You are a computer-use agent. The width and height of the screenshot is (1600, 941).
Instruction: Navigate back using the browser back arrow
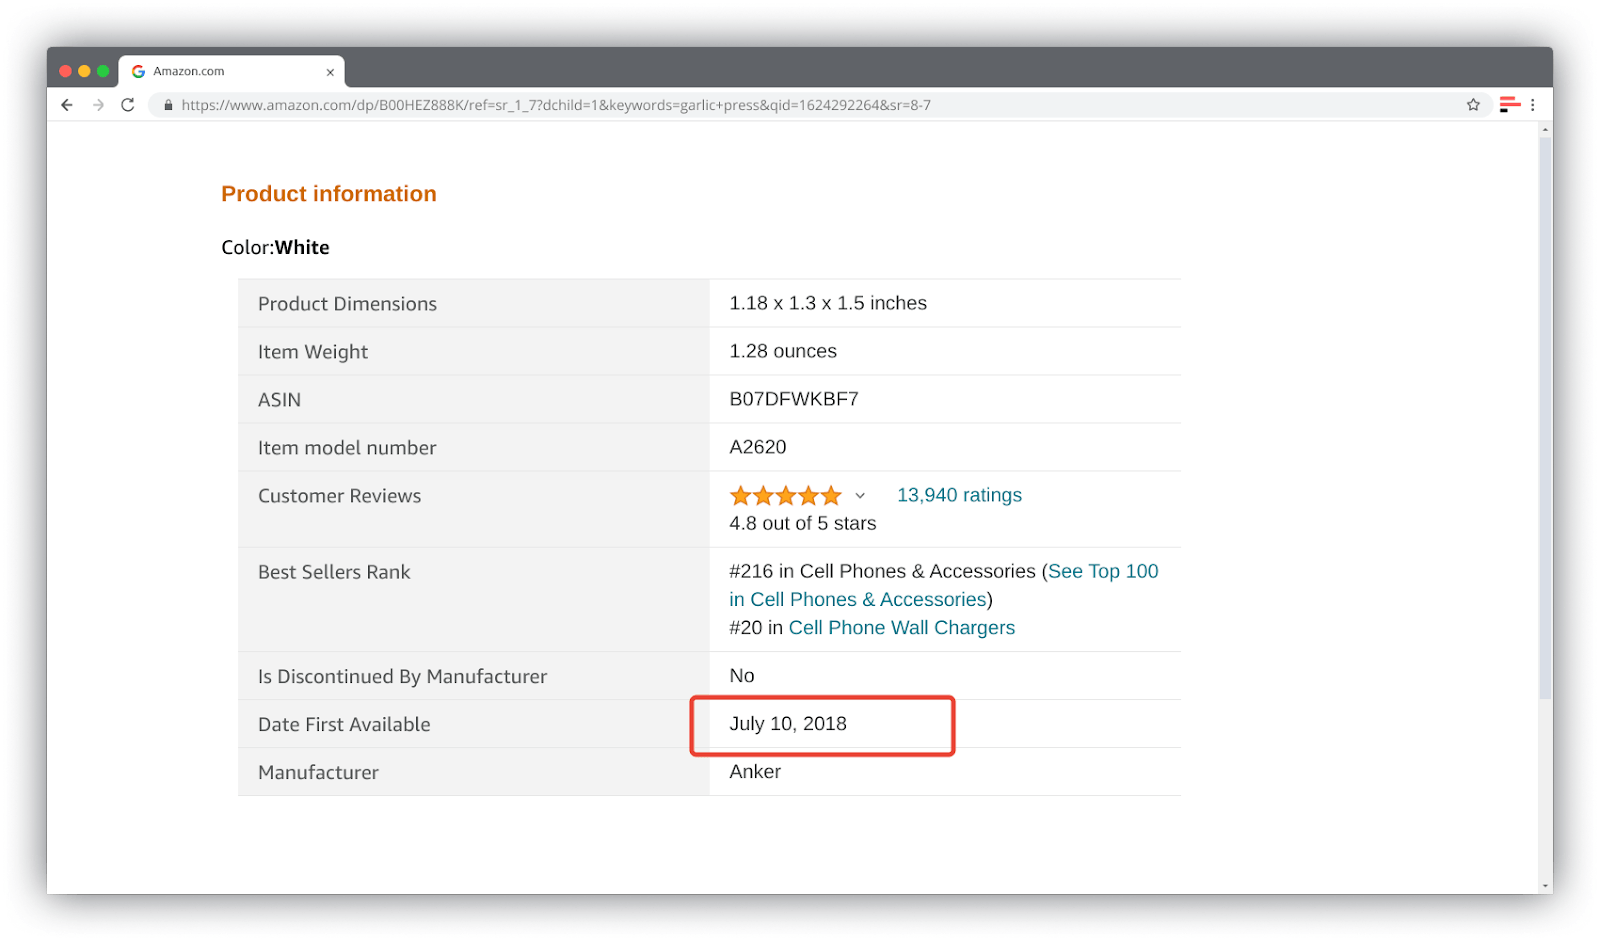click(66, 104)
